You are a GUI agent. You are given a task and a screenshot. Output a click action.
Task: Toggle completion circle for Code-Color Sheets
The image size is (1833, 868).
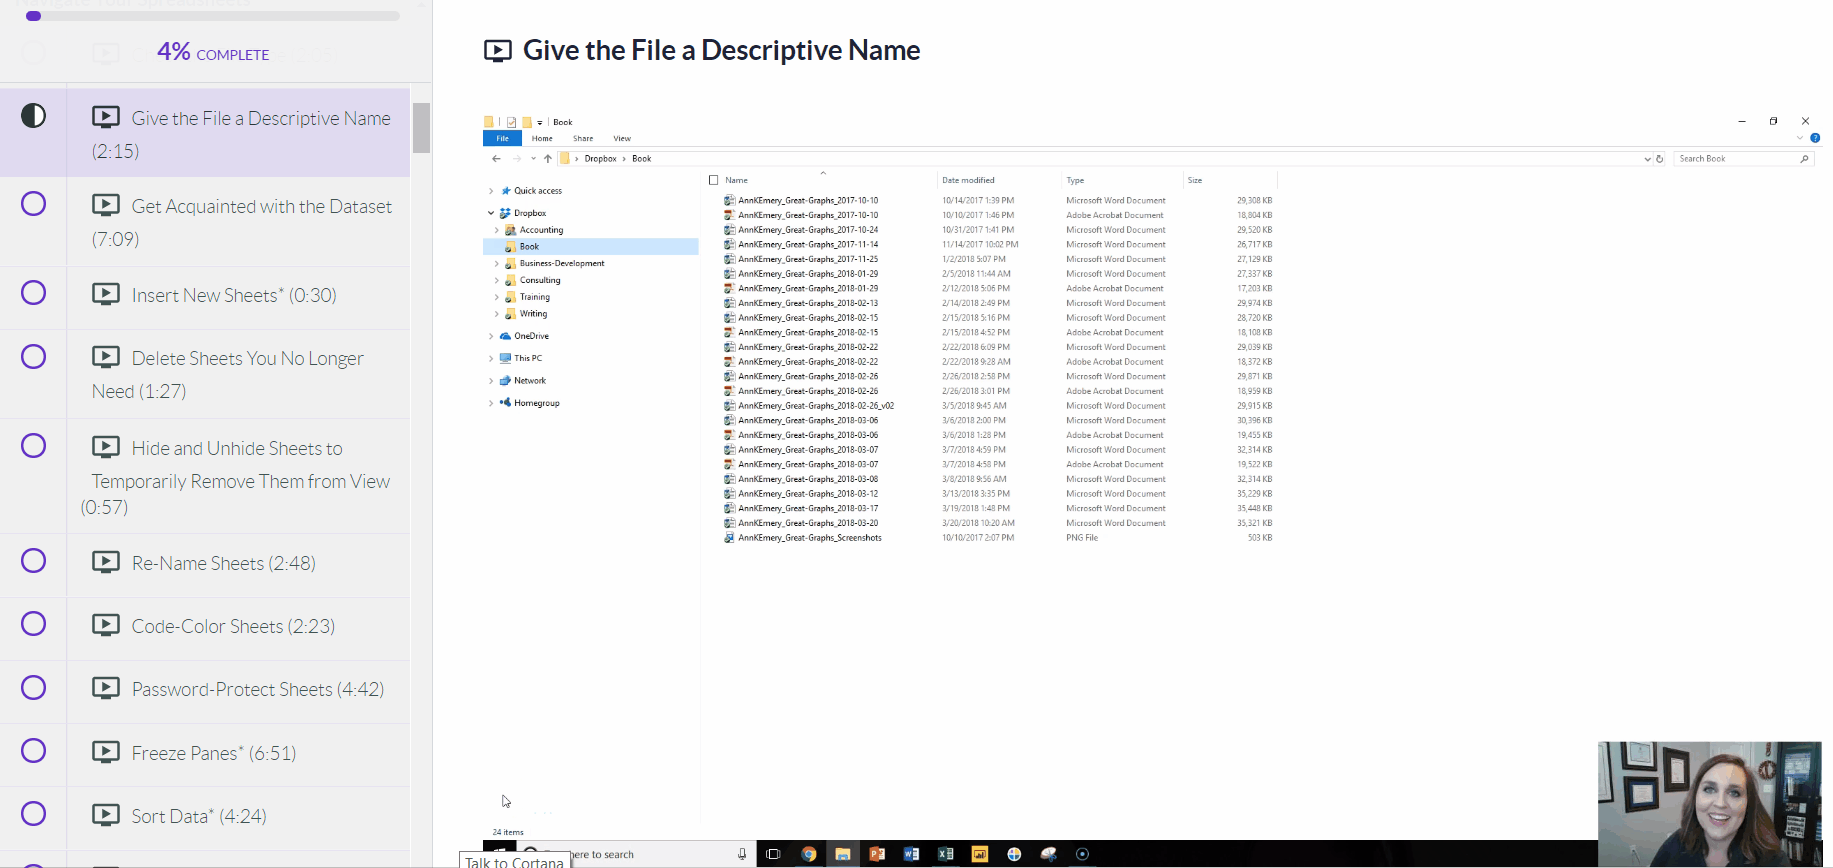(x=34, y=624)
